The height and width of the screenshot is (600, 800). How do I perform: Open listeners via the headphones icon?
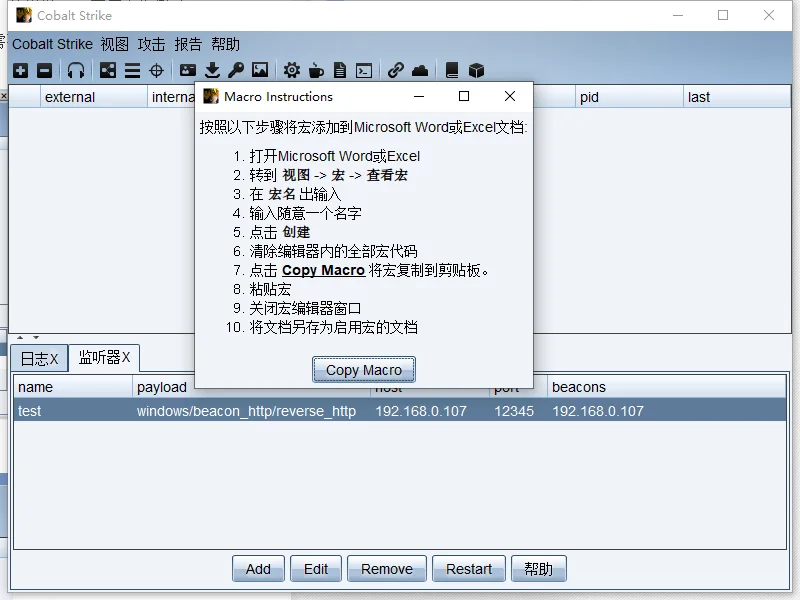[76, 70]
